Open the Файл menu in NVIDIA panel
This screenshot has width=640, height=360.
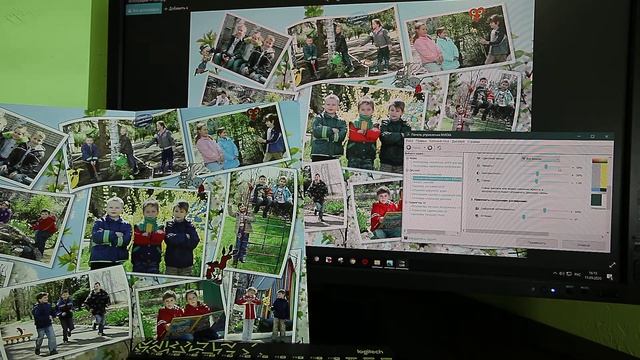409,141
